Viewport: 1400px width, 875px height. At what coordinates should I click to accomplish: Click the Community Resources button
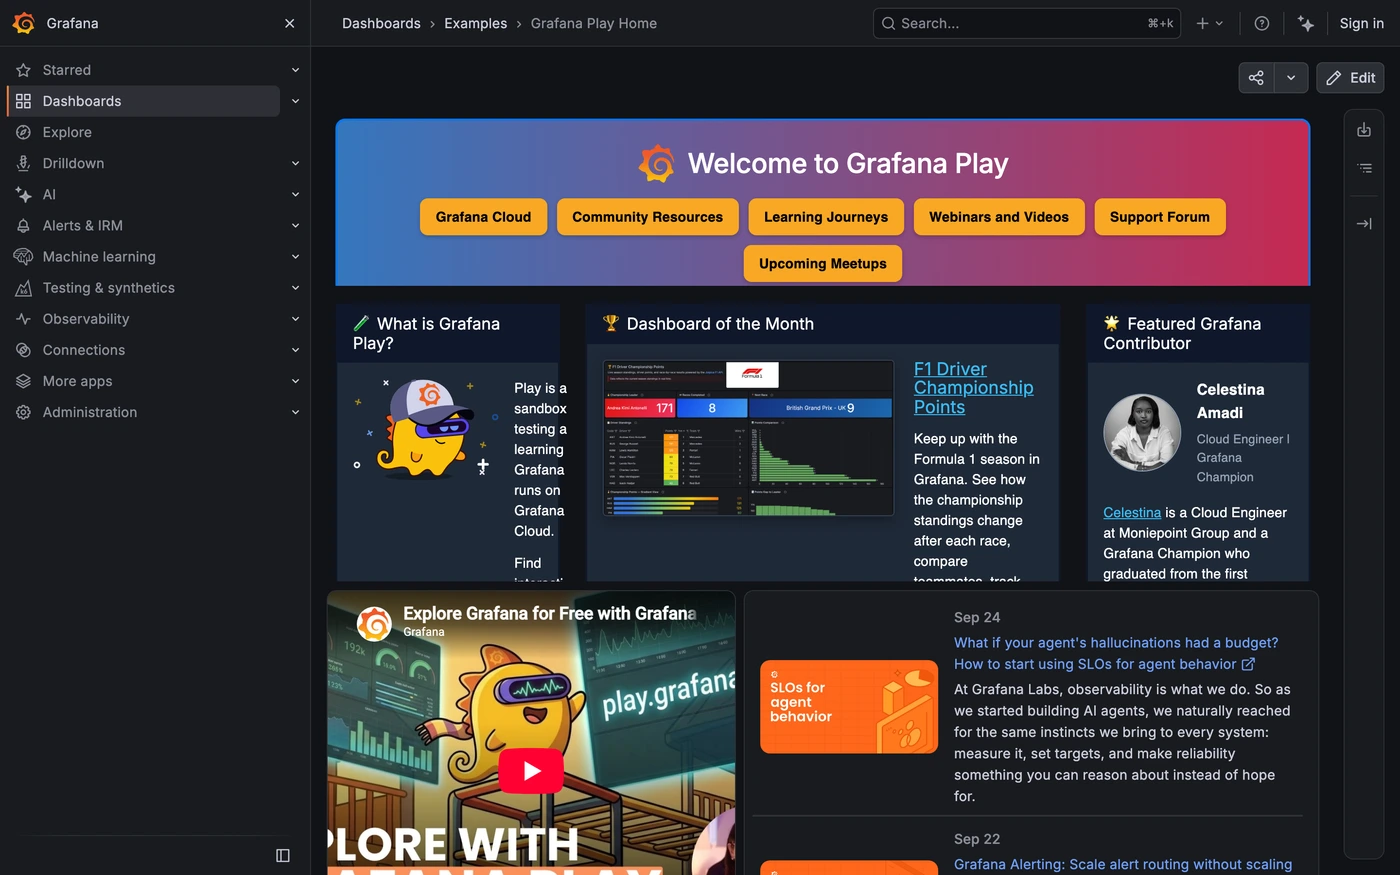click(x=647, y=217)
